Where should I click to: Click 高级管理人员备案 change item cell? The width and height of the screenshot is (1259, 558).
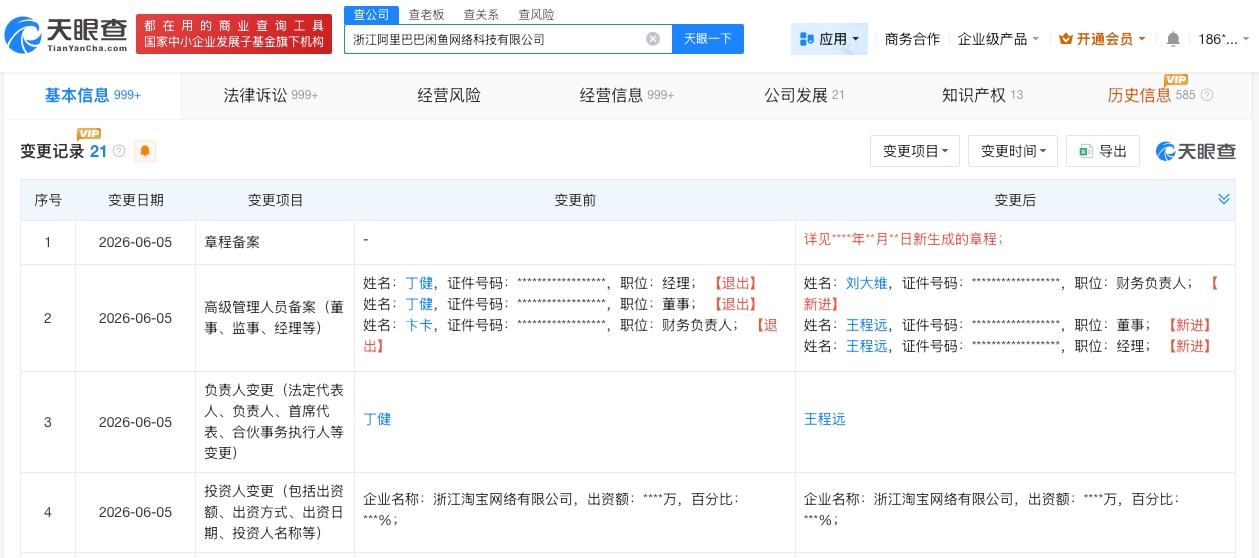point(275,318)
